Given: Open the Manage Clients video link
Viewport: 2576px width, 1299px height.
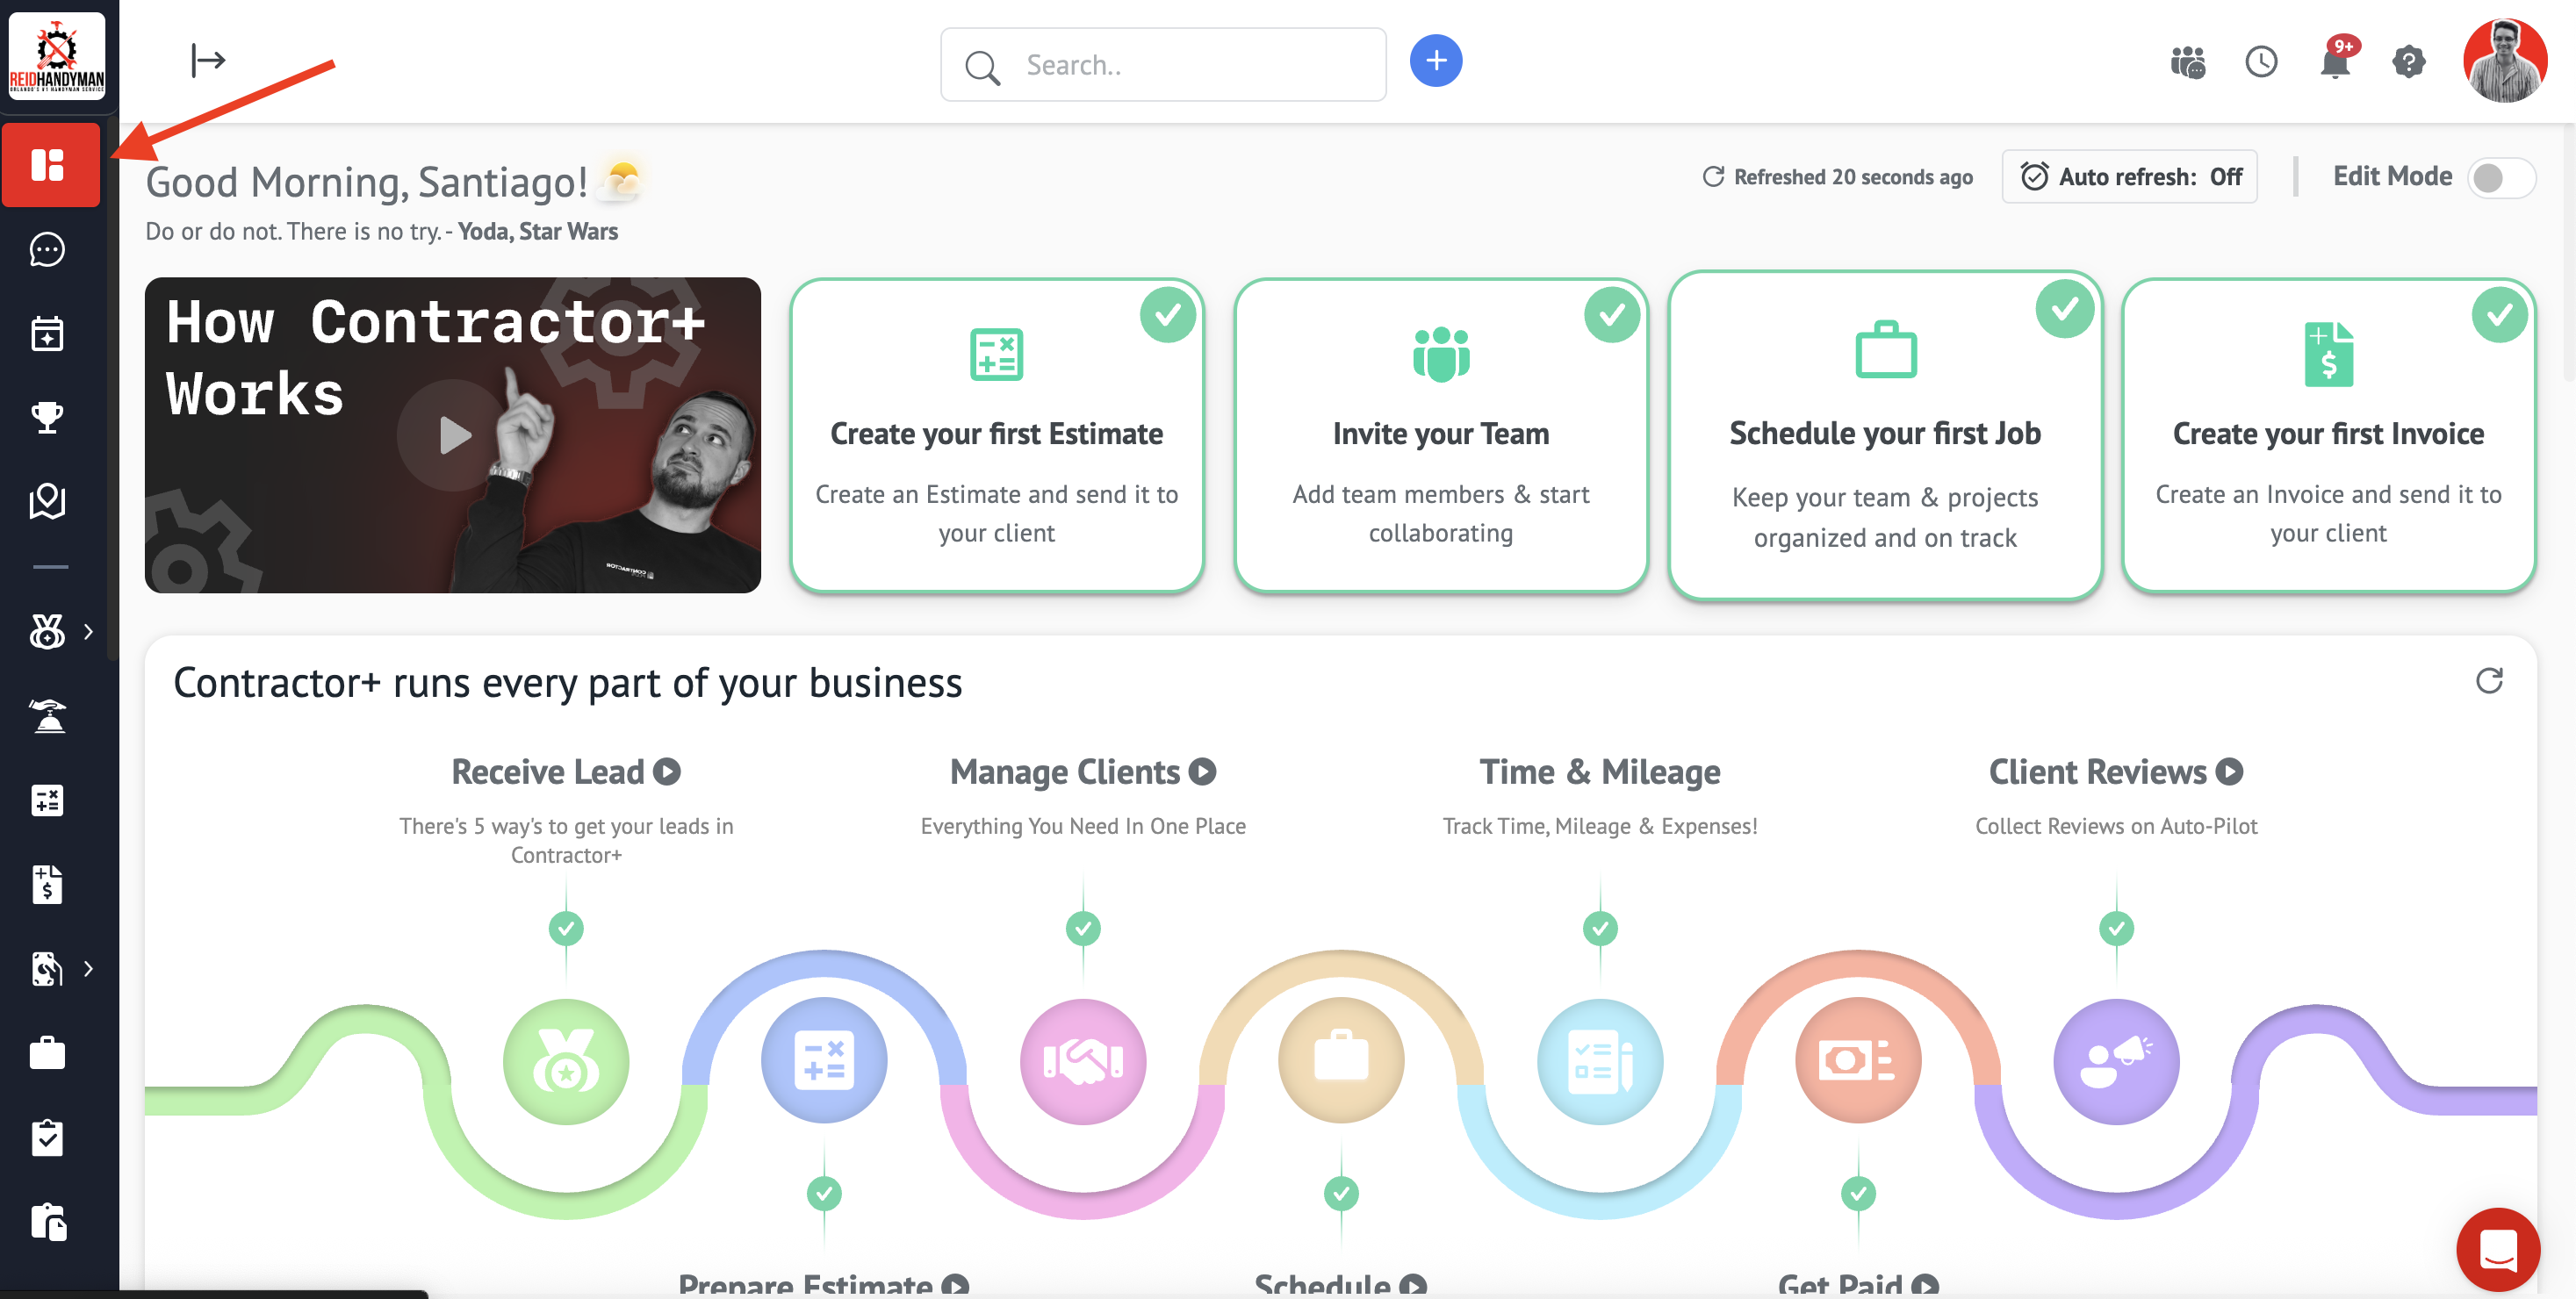Looking at the screenshot, I should (x=1203, y=772).
